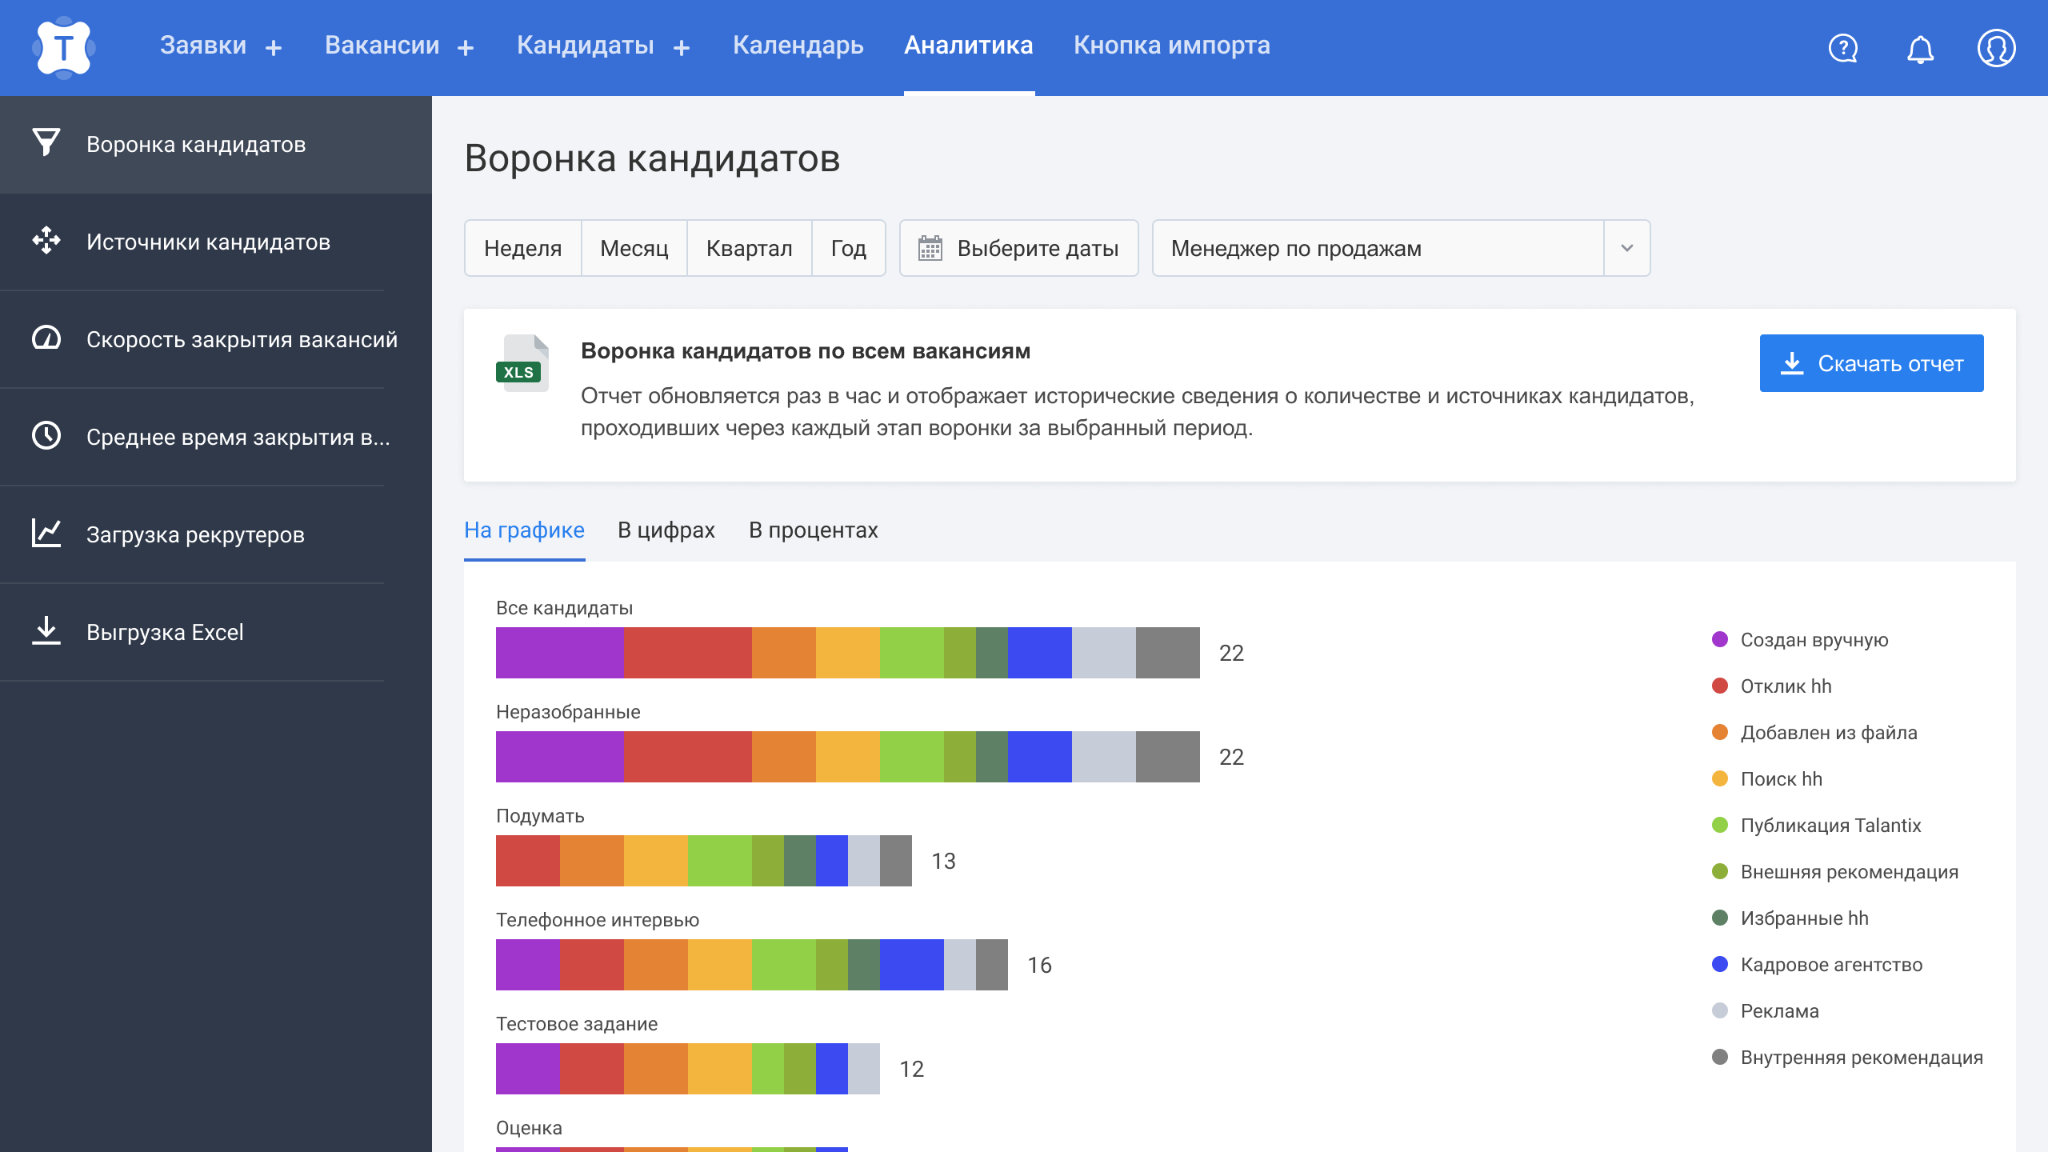Switch to В цифрах tab

tap(665, 530)
